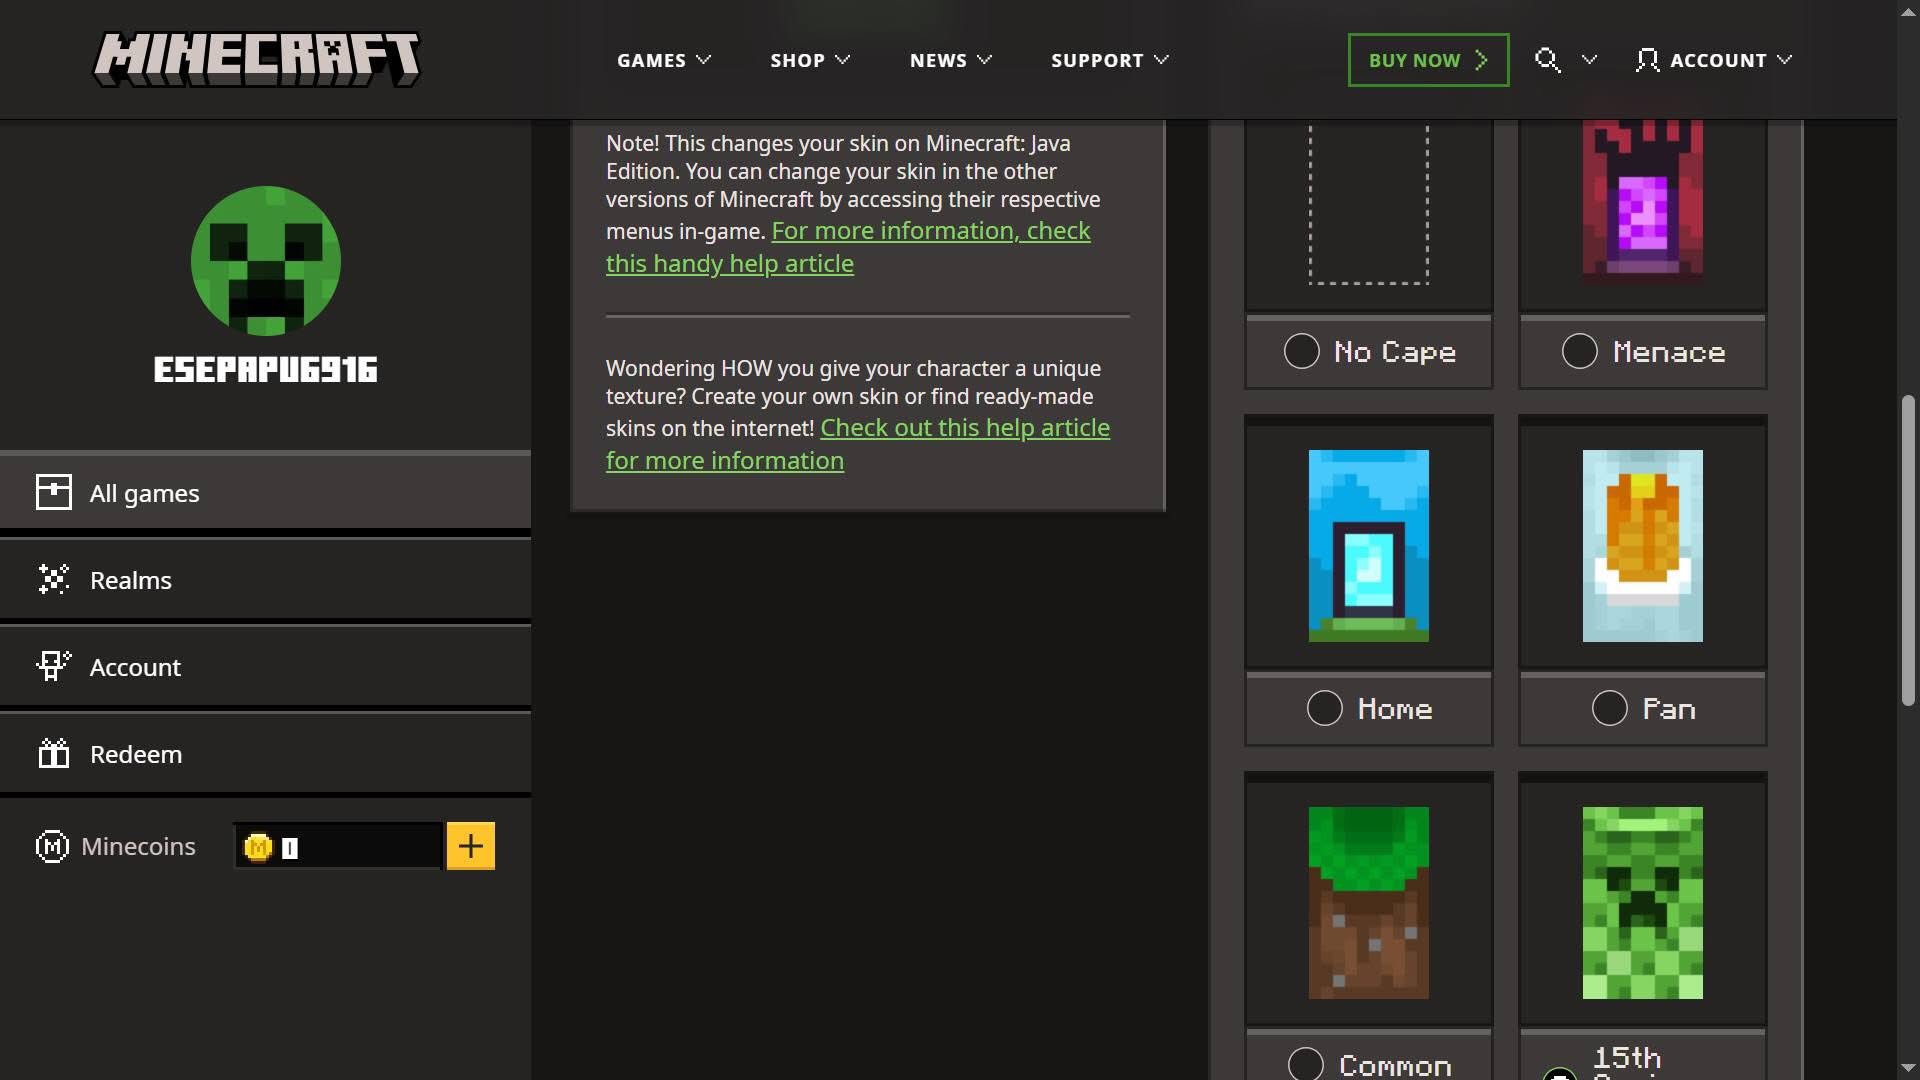Click the Common dirt block cape thumbnail
The image size is (1920, 1080).
point(1368,902)
